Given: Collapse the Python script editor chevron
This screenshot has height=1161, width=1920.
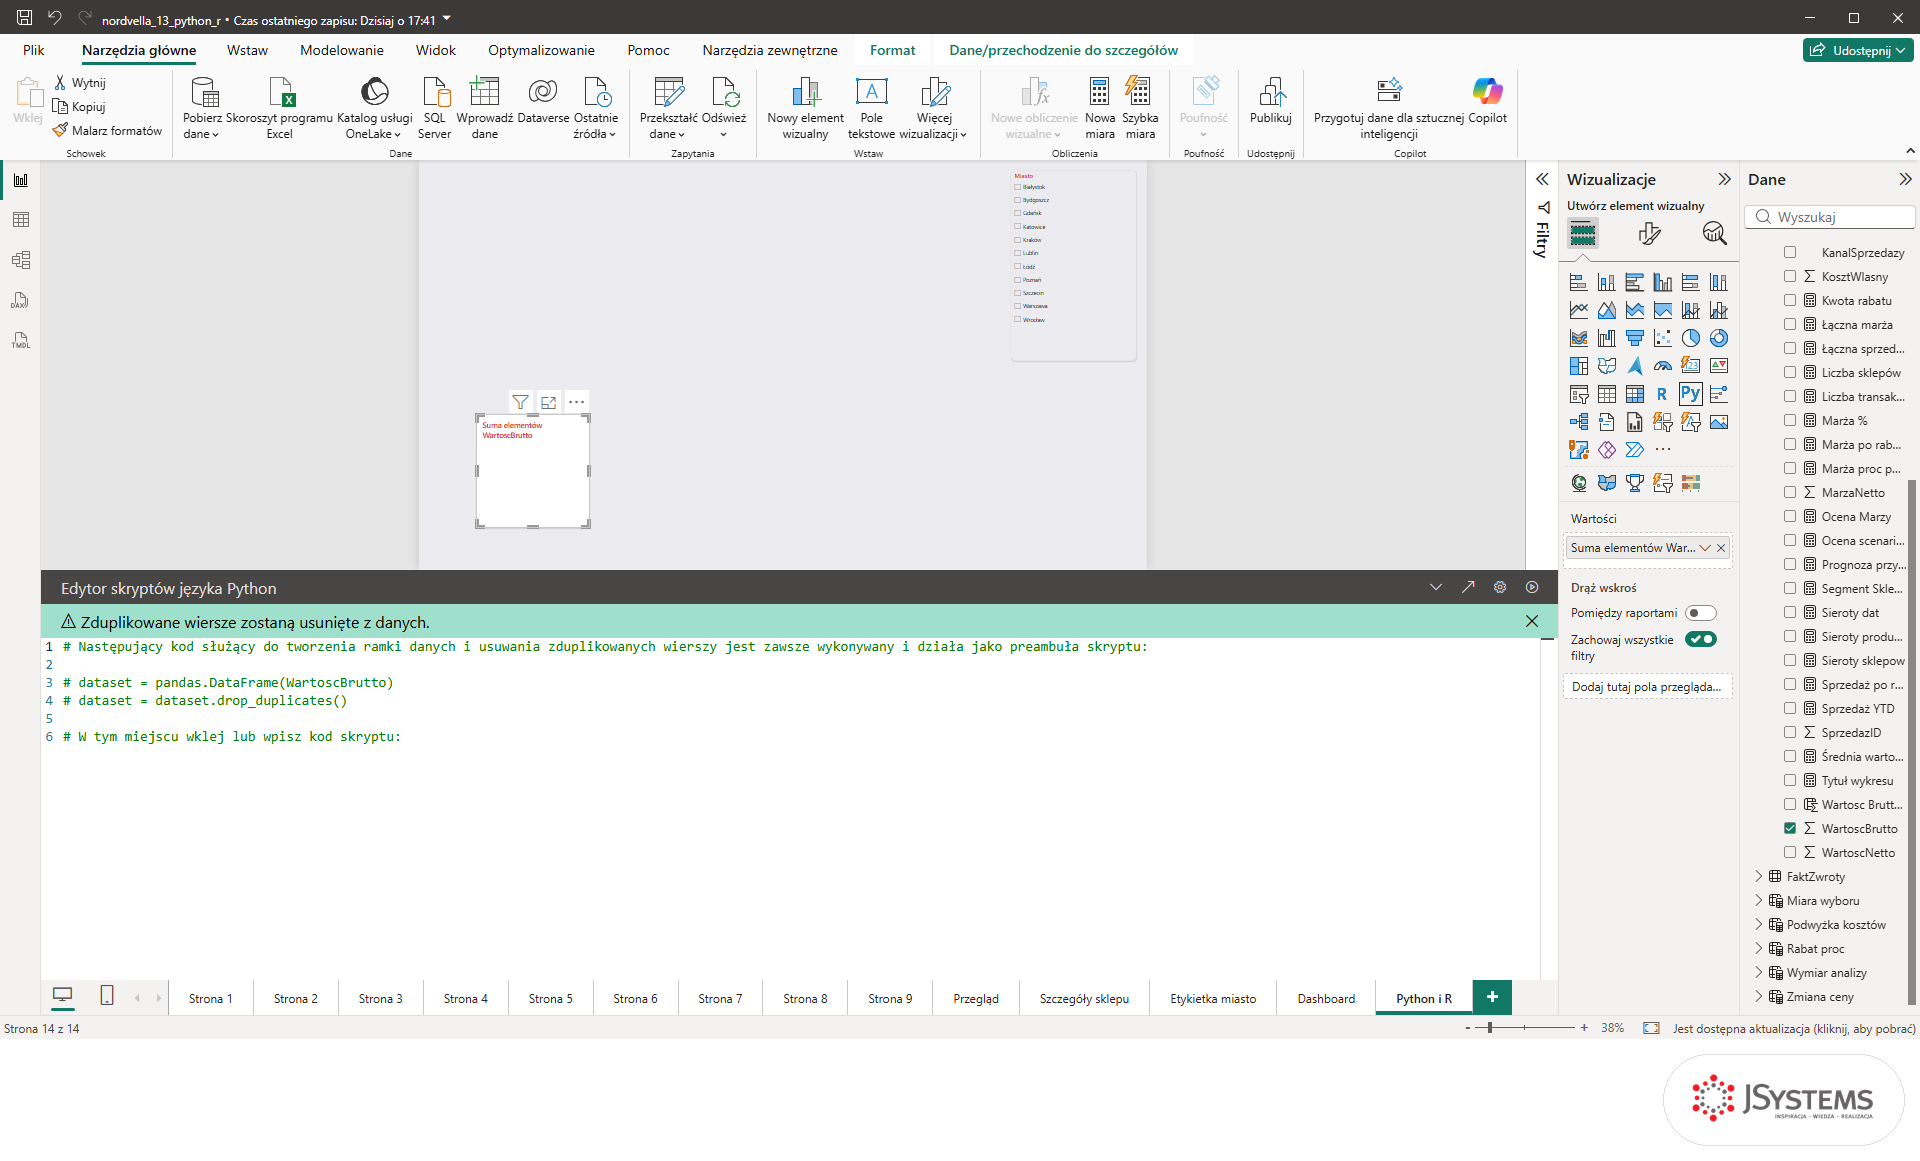Looking at the screenshot, I should tap(1436, 587).
